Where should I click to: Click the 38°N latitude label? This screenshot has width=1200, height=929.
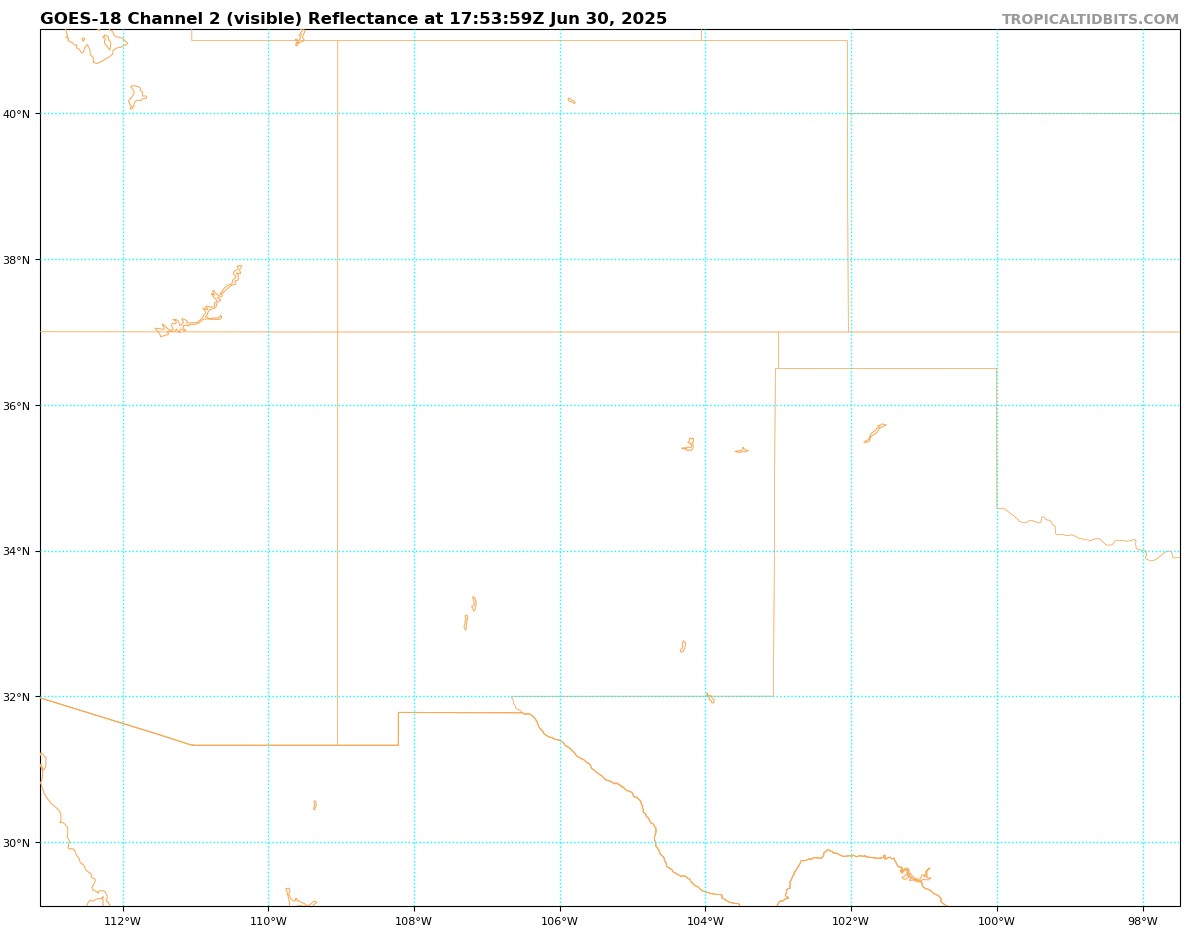[15, 260]
